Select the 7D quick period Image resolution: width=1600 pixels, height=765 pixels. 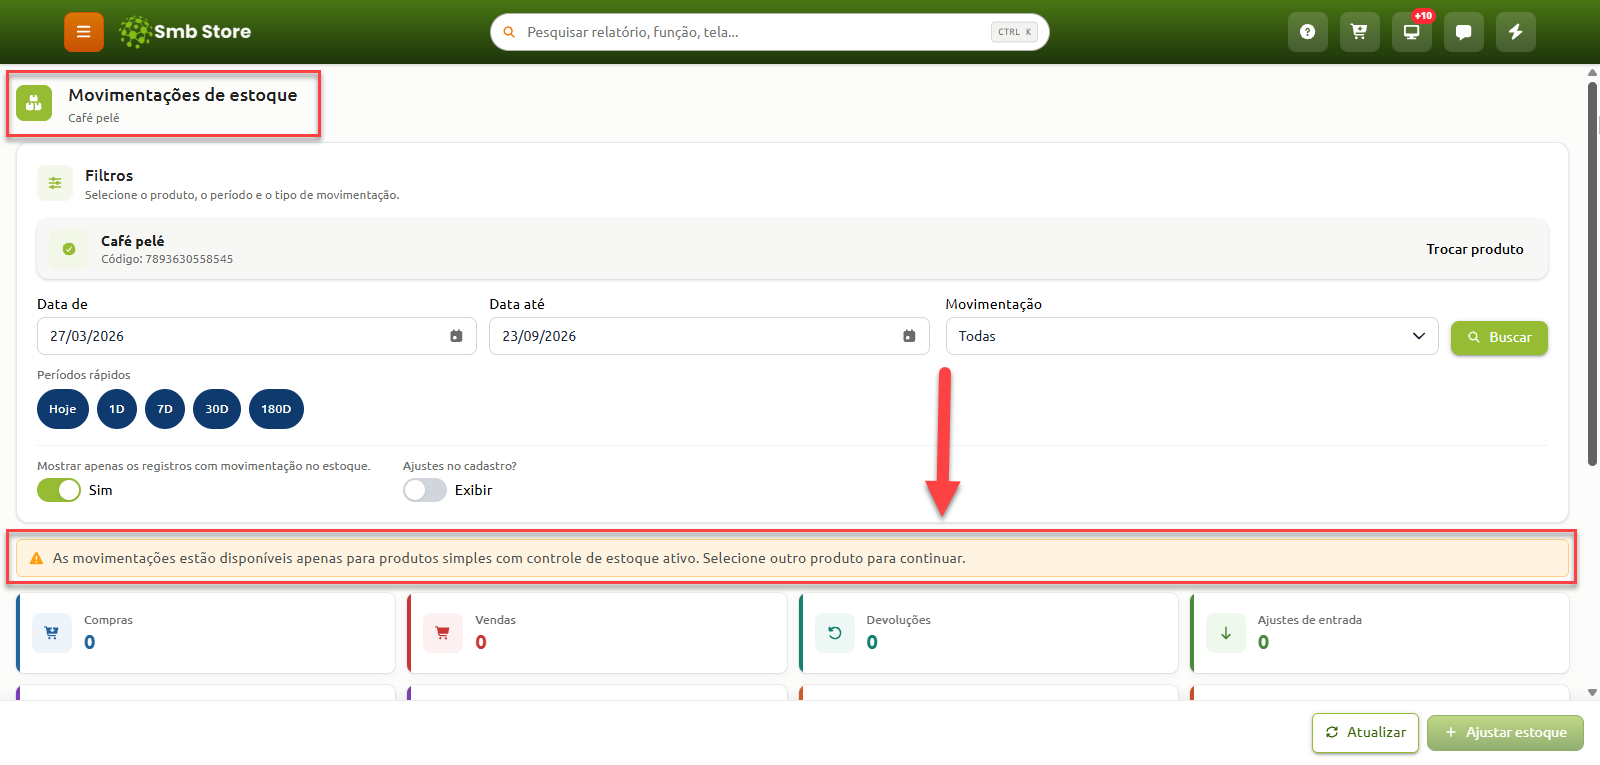[x=165, y=409]
